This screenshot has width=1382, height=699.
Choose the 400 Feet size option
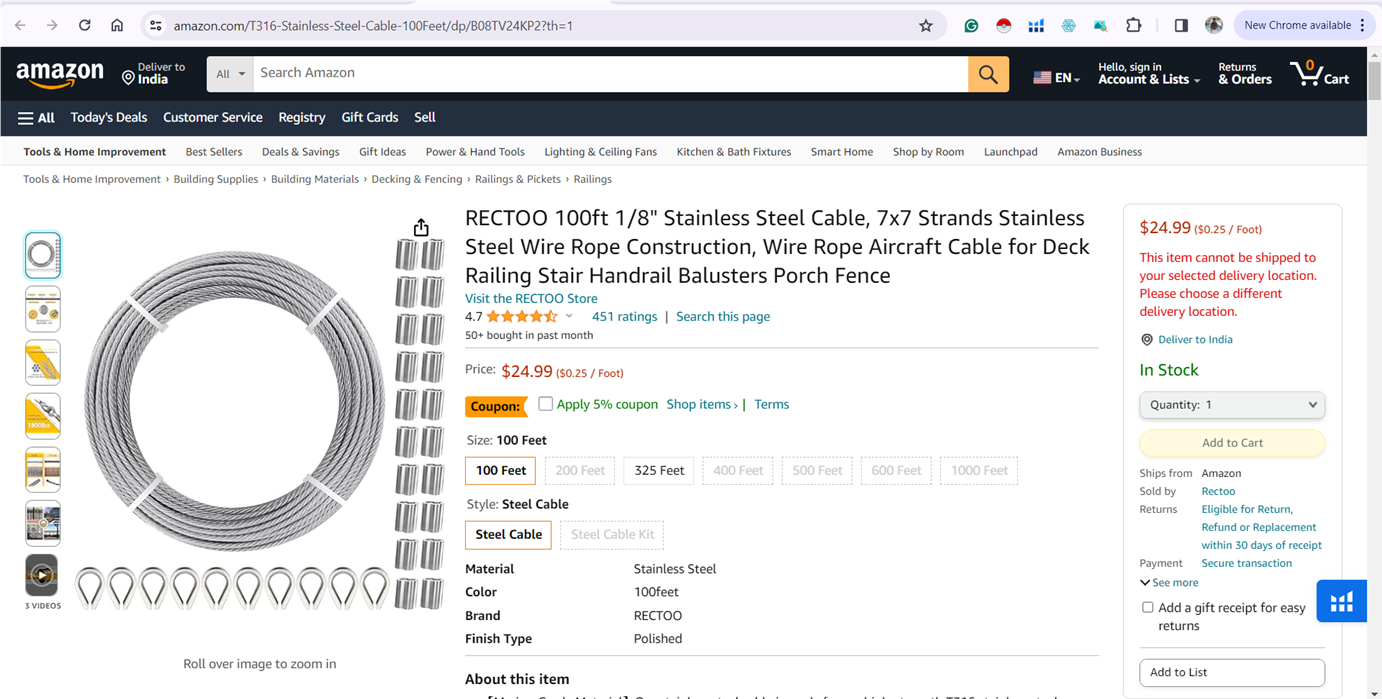point(738,471)
